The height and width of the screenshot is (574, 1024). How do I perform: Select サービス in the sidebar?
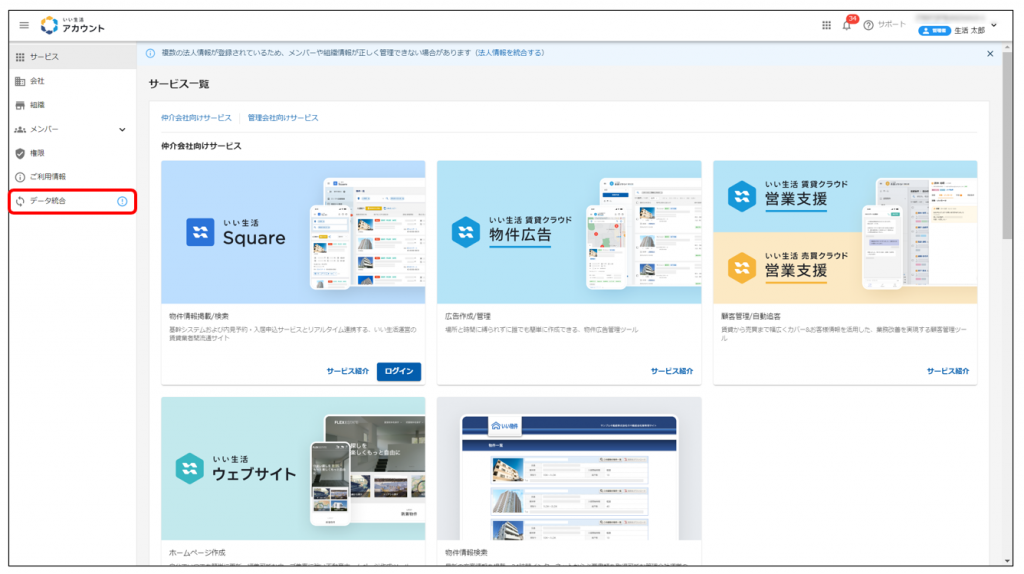[x=72, y=57]
